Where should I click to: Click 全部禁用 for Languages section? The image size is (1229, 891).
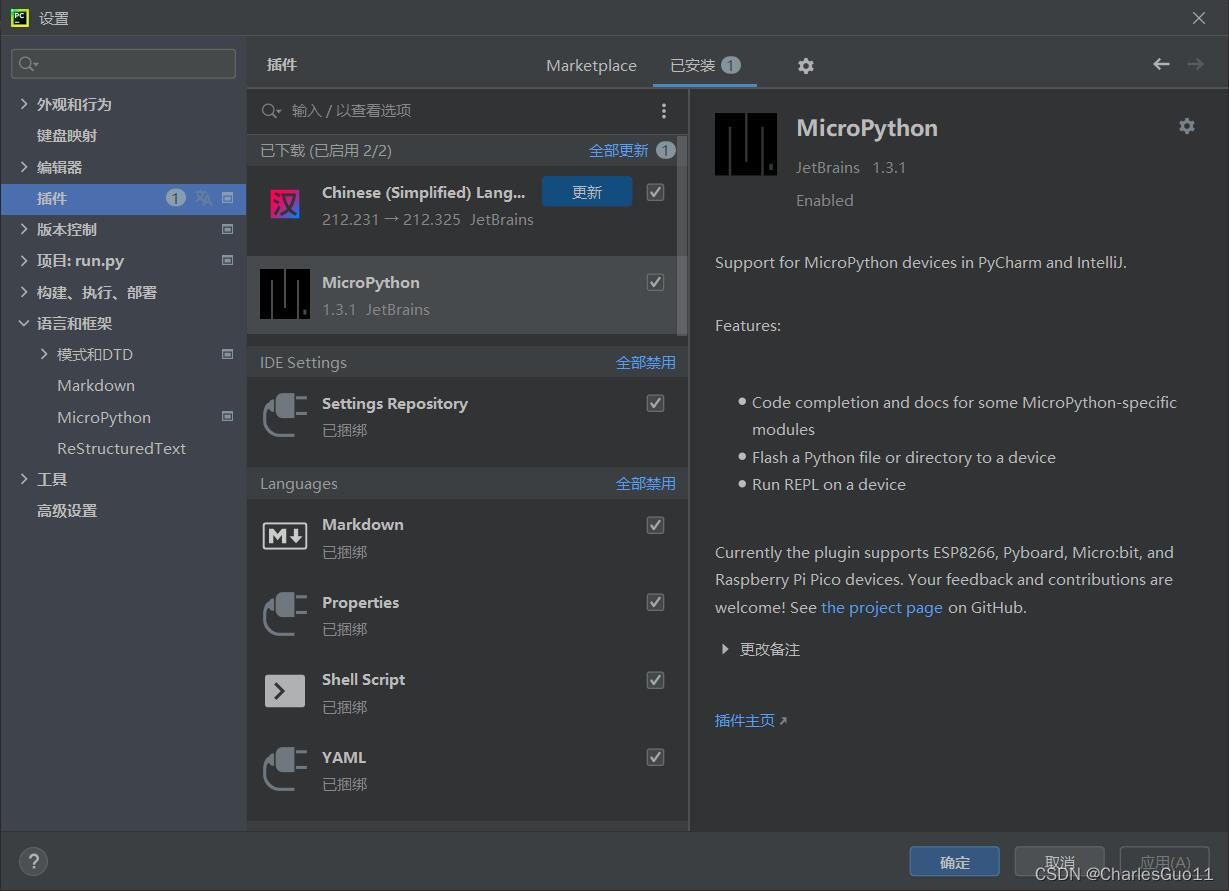[646, 483]
